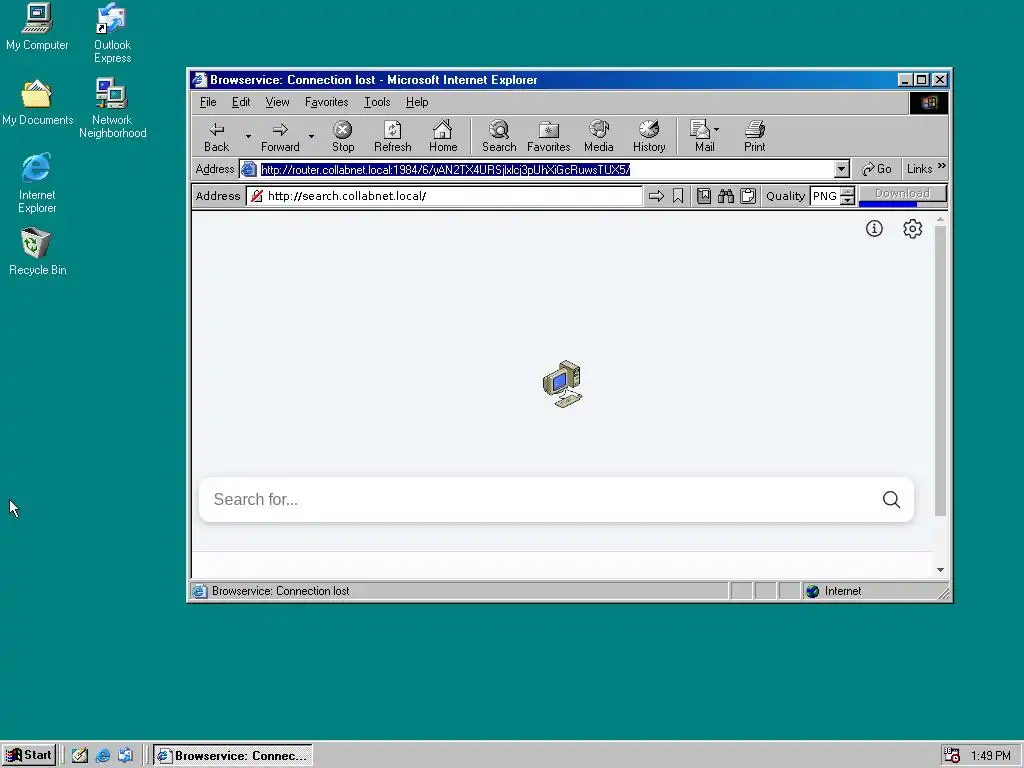The image size is (1024, 768).
Task: Click the binoculars find icon
Action: click(x=726, y=196)
